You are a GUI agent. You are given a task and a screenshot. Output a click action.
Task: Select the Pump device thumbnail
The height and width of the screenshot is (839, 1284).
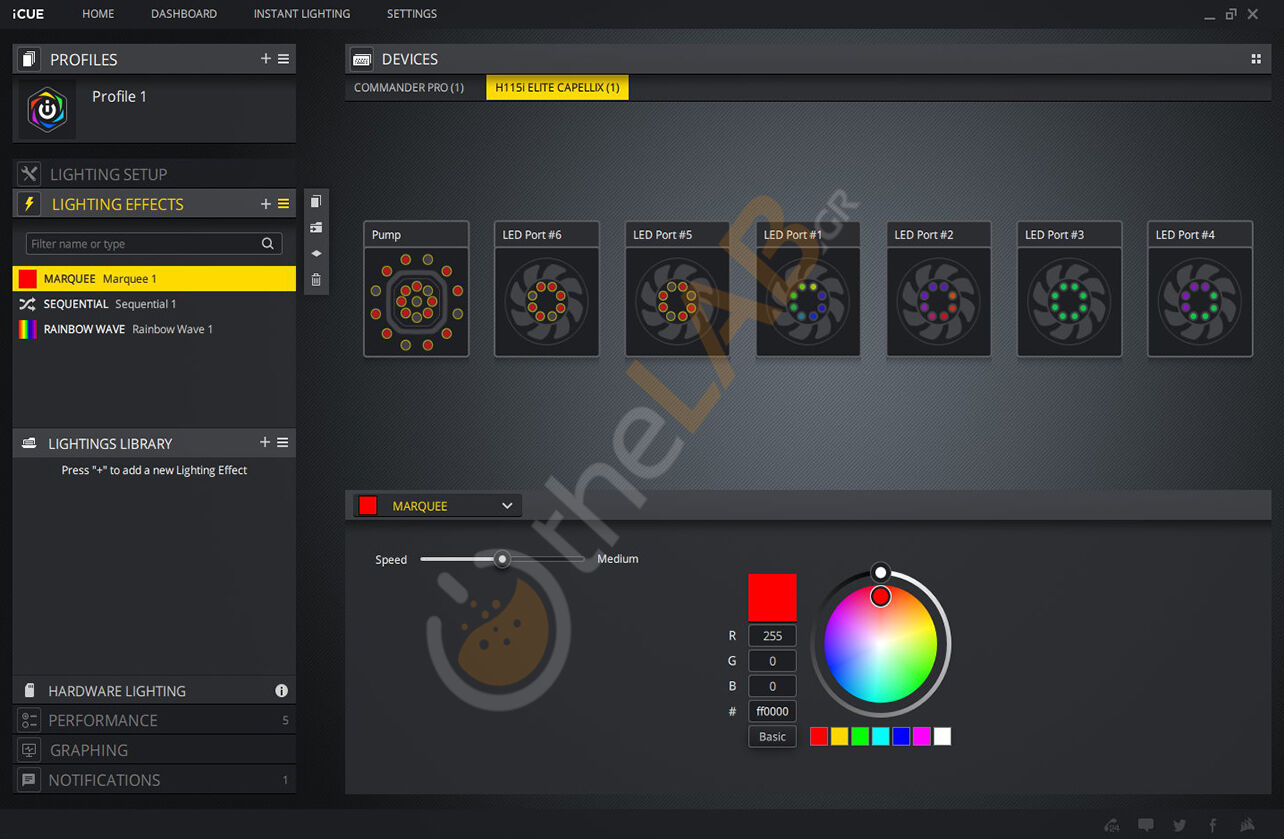(x=416, y=289)
